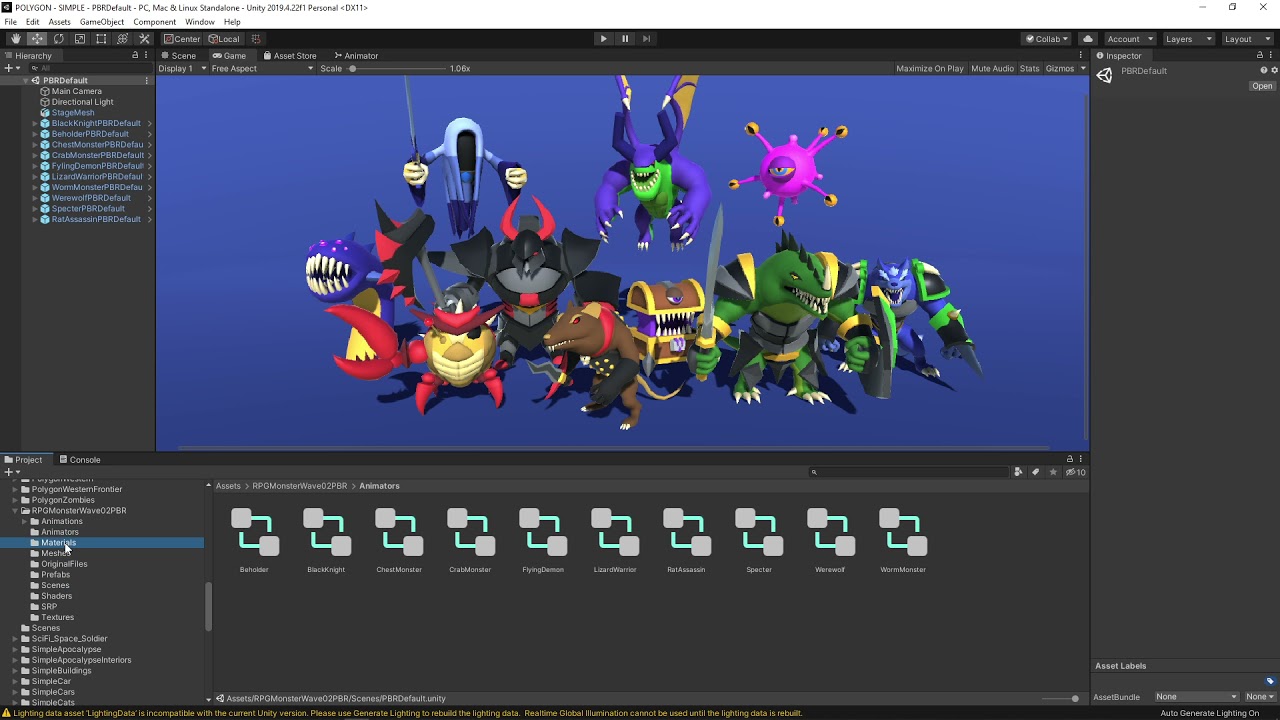Open the AssetBundle None dropdown
This screenshot has height=720, width=1280.
pos(1197,696)
